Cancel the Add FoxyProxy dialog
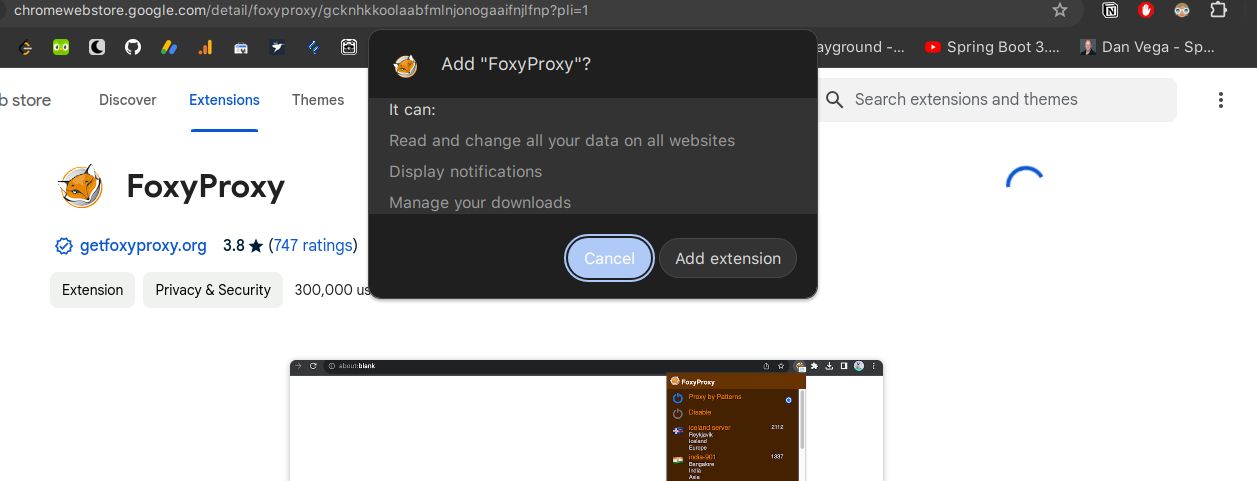Viewport: 1257px width, 481px height. 609,258
